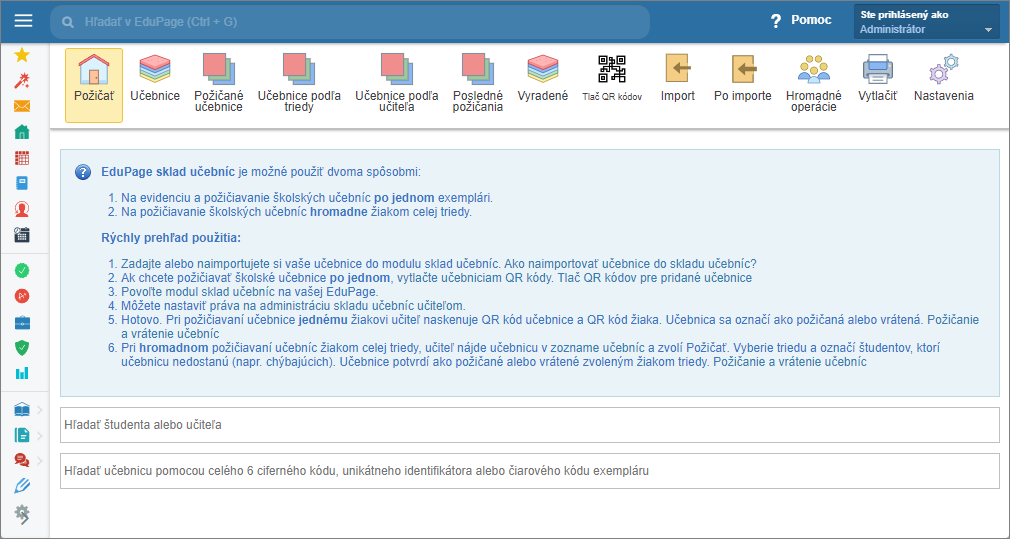This screenshot has width=1010, height=539.
Task: Open the hamburger menu at top left
Action: 23,21
